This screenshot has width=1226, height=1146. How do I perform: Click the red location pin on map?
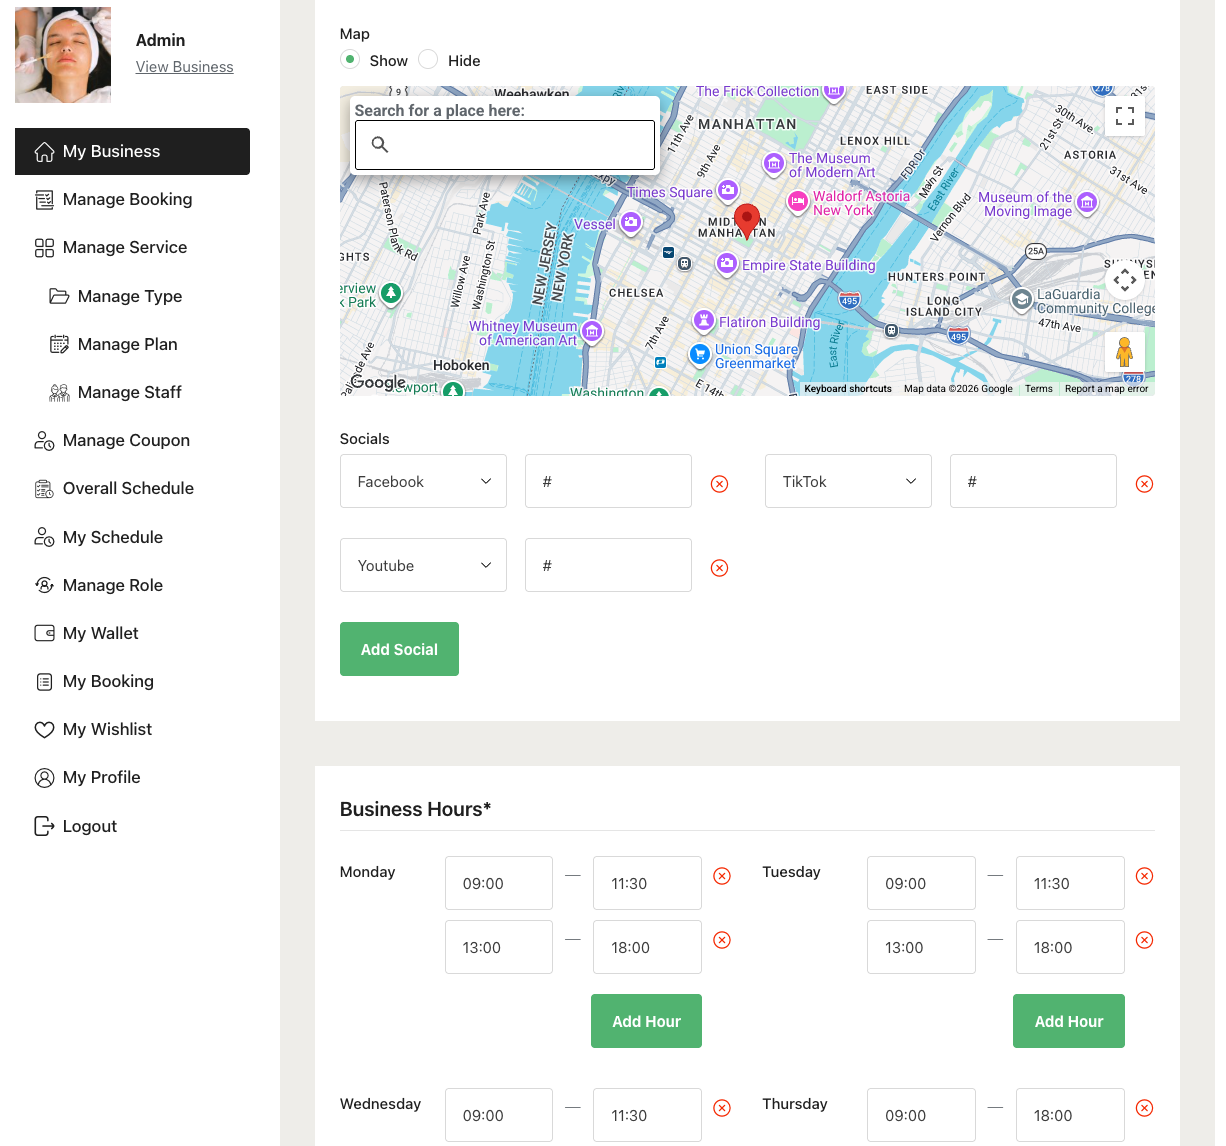pos(747,221)
